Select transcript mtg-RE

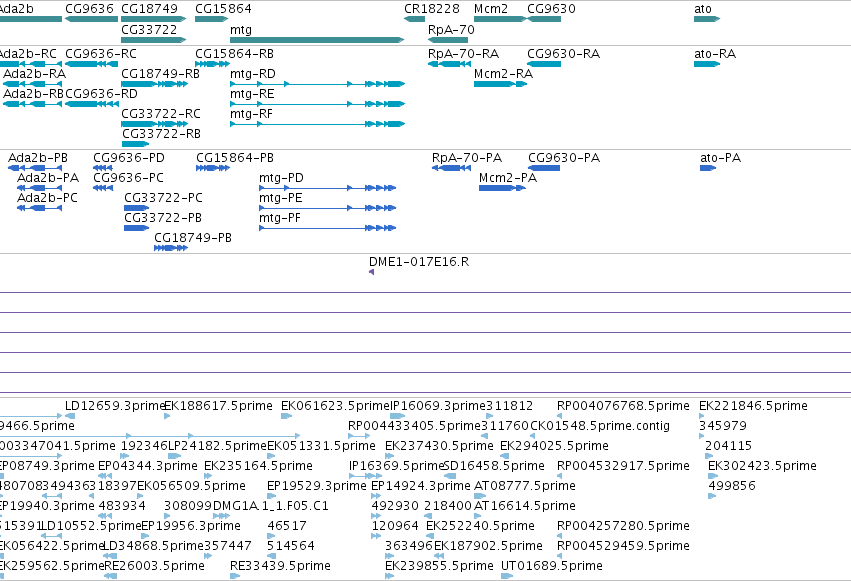[317, 104]
